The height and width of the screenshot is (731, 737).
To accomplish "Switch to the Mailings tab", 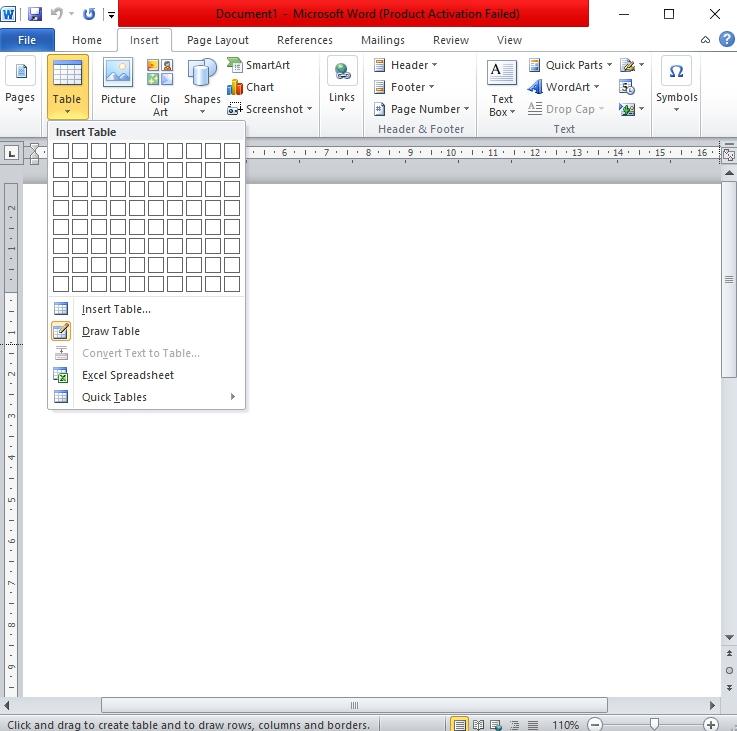I will (x=383, y=40).
